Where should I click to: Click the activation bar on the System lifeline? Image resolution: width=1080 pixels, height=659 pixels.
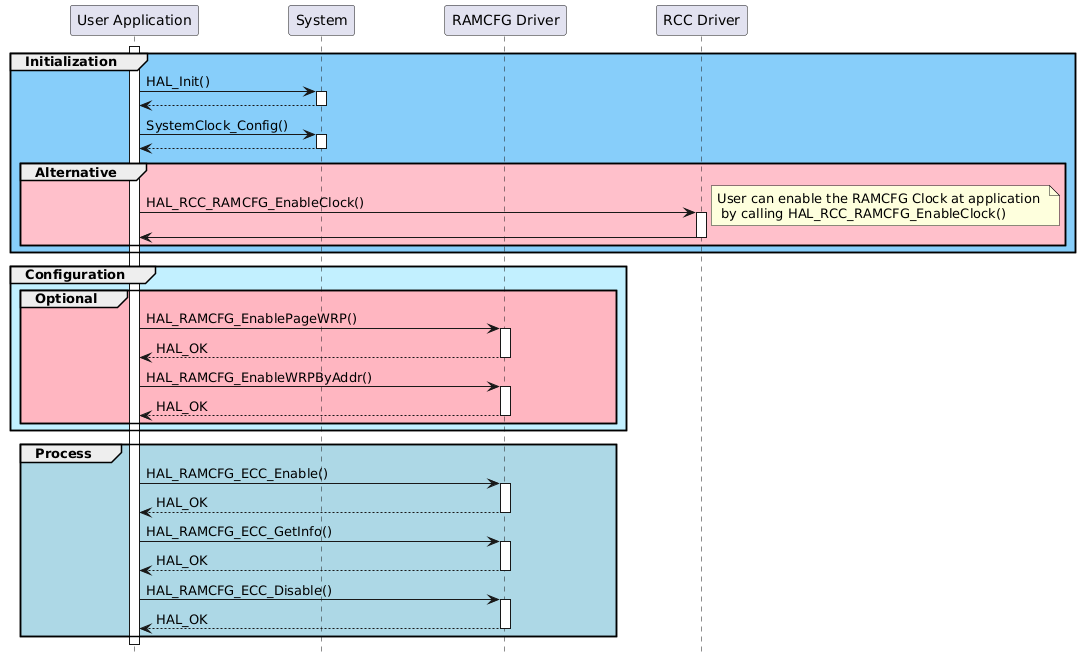click(321, 97)
